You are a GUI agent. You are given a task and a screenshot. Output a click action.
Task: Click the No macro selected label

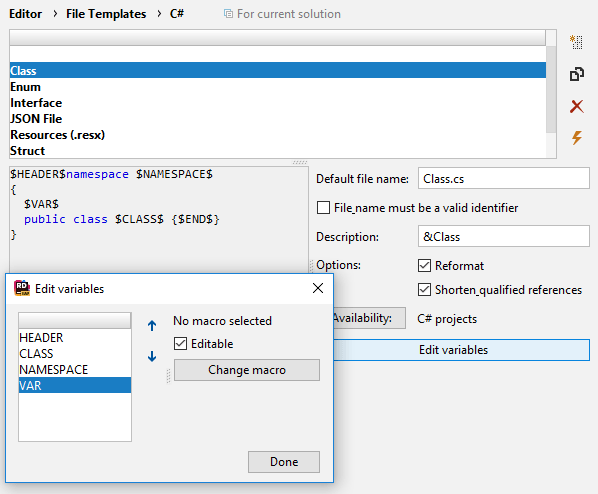point(222,321)
